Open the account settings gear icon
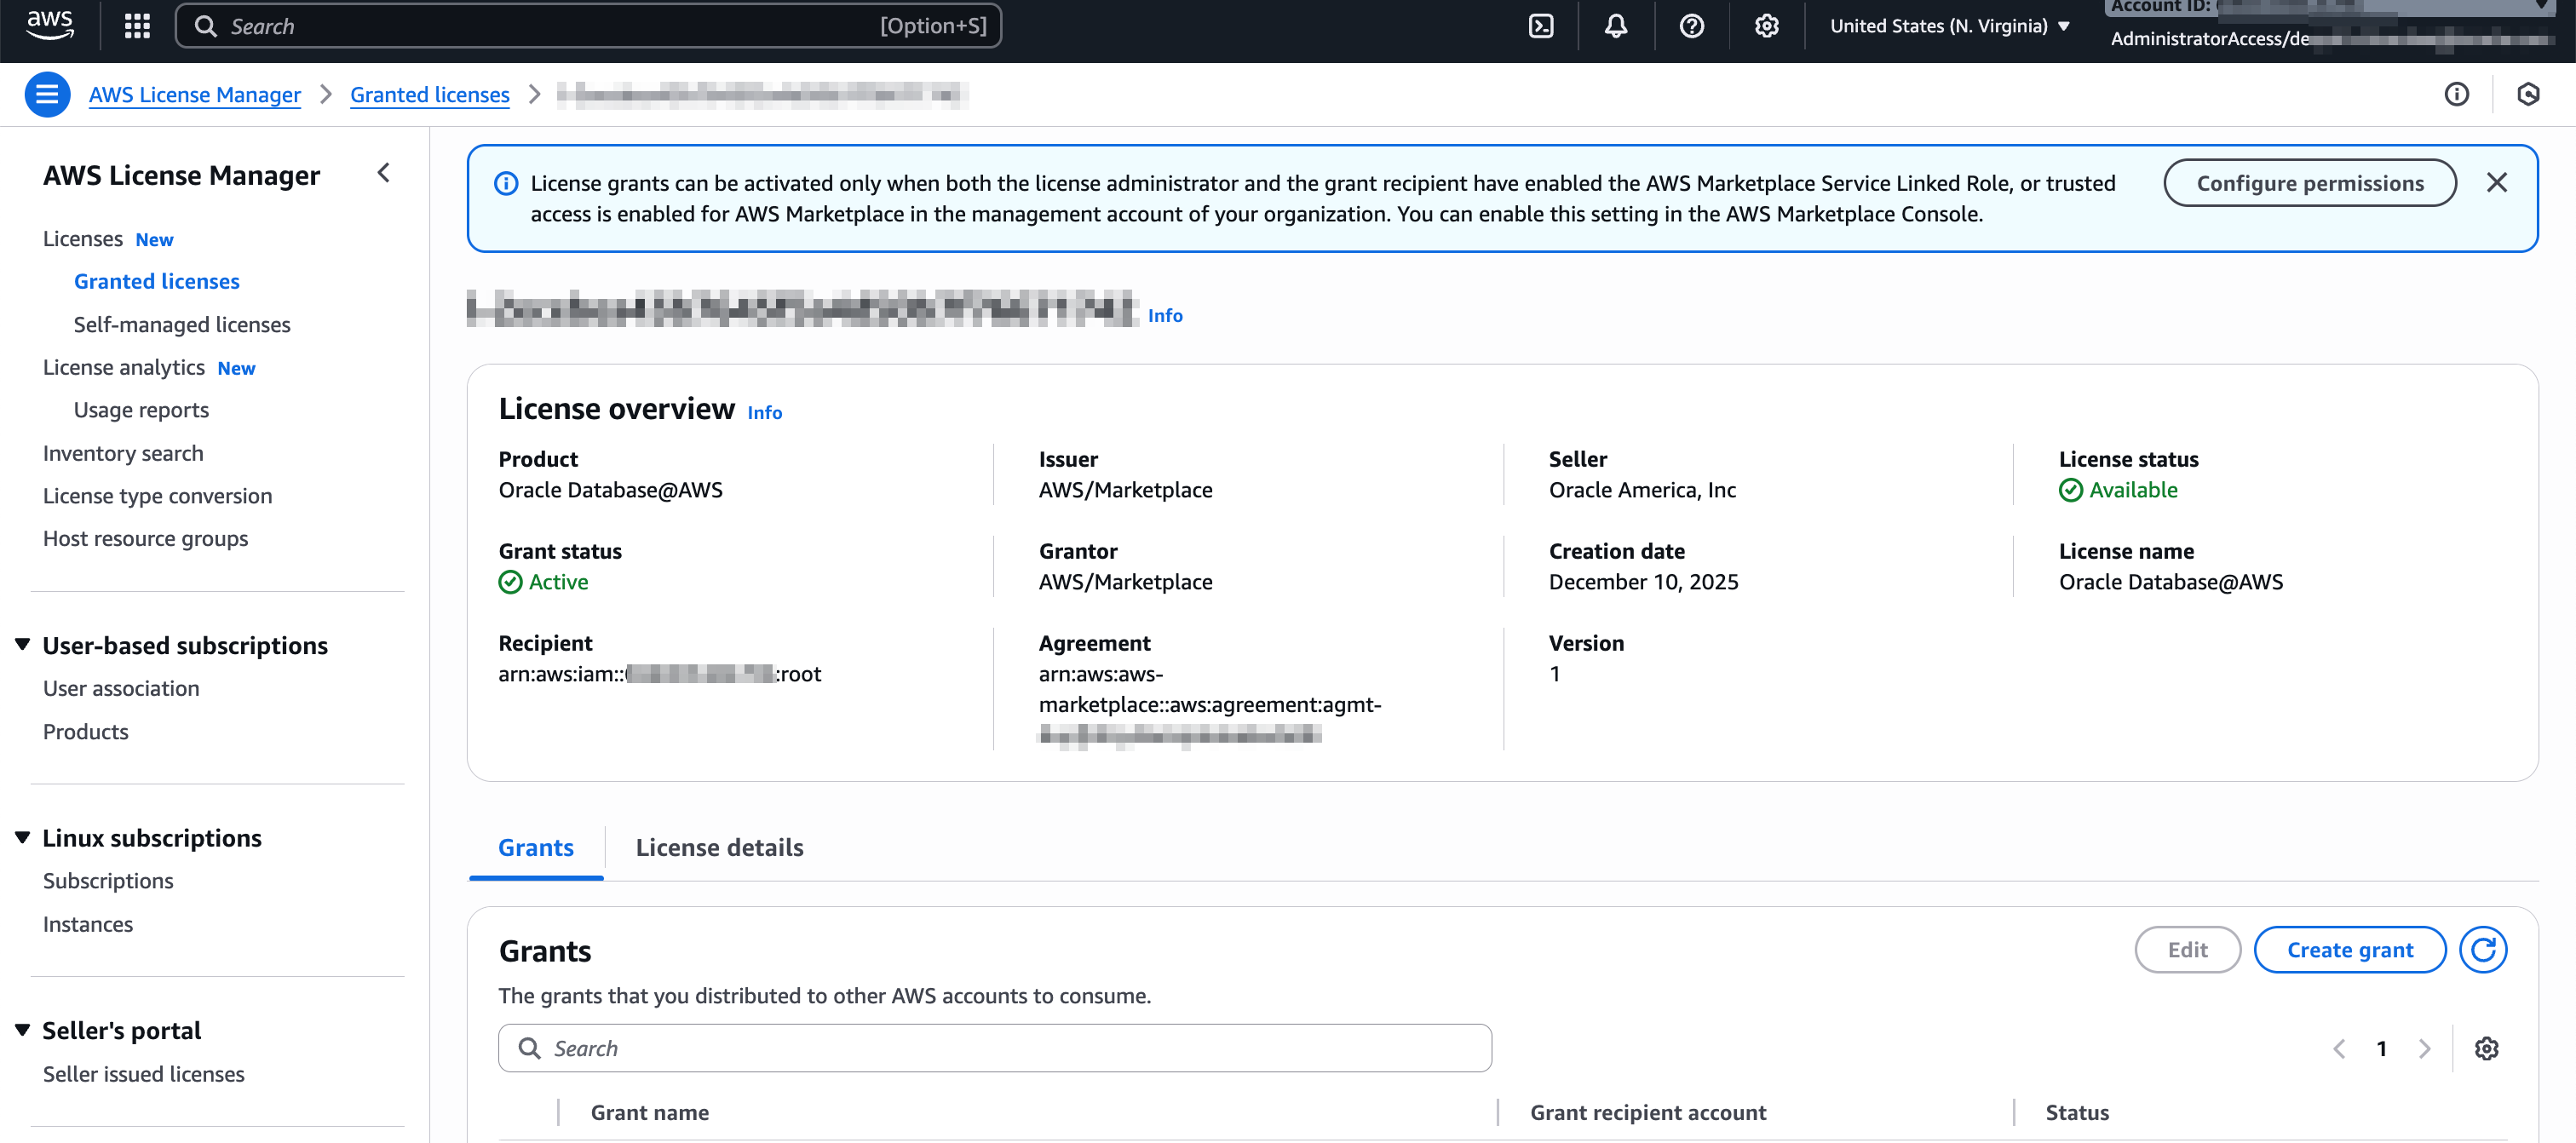Viewport: 2576px width, 1143px height. tap(1766, 25)
